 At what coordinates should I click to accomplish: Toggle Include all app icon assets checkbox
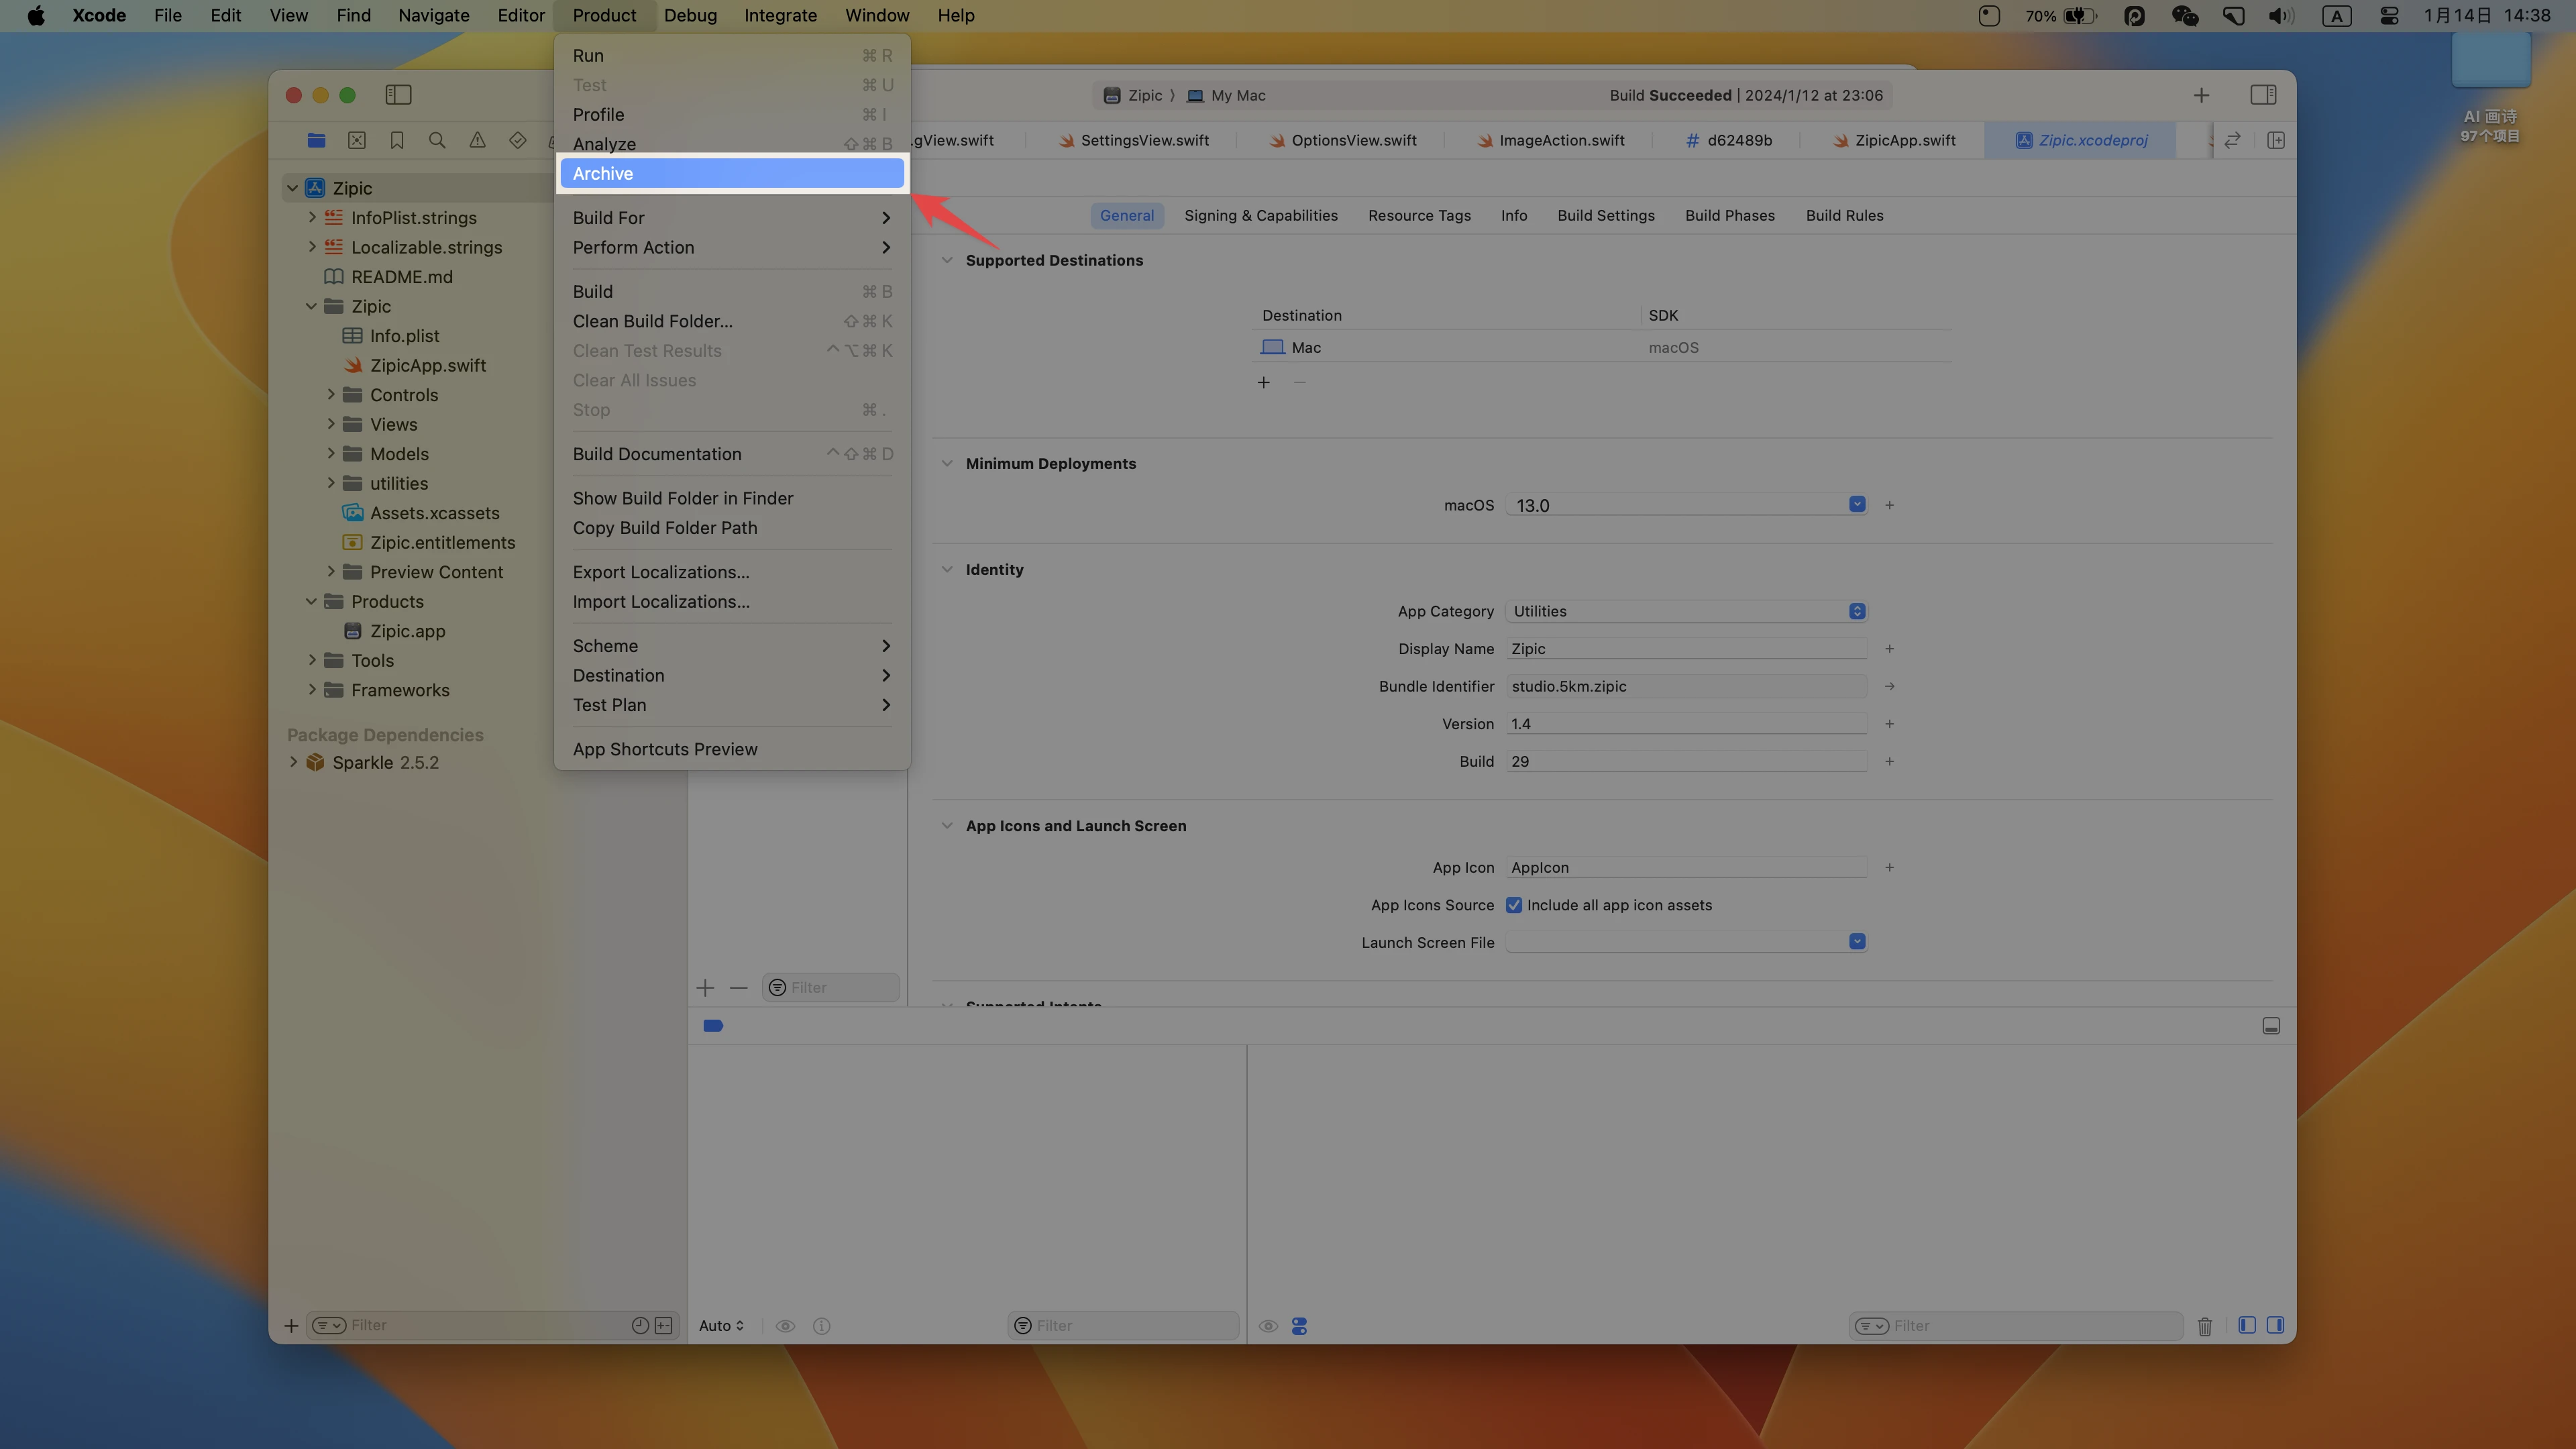[1514, 905]
